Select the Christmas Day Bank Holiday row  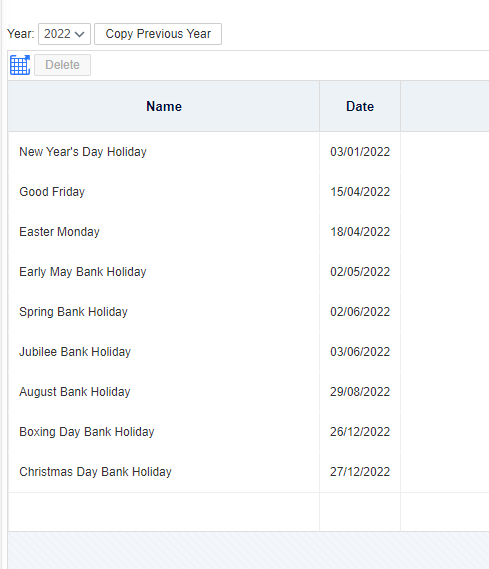(x=248, y=472)
